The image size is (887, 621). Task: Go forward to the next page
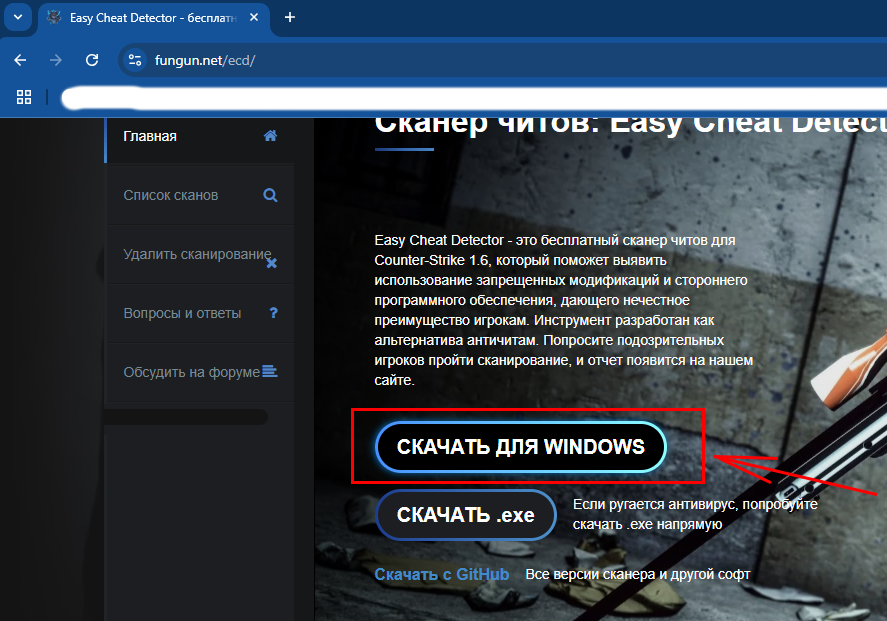click(55, 60)
